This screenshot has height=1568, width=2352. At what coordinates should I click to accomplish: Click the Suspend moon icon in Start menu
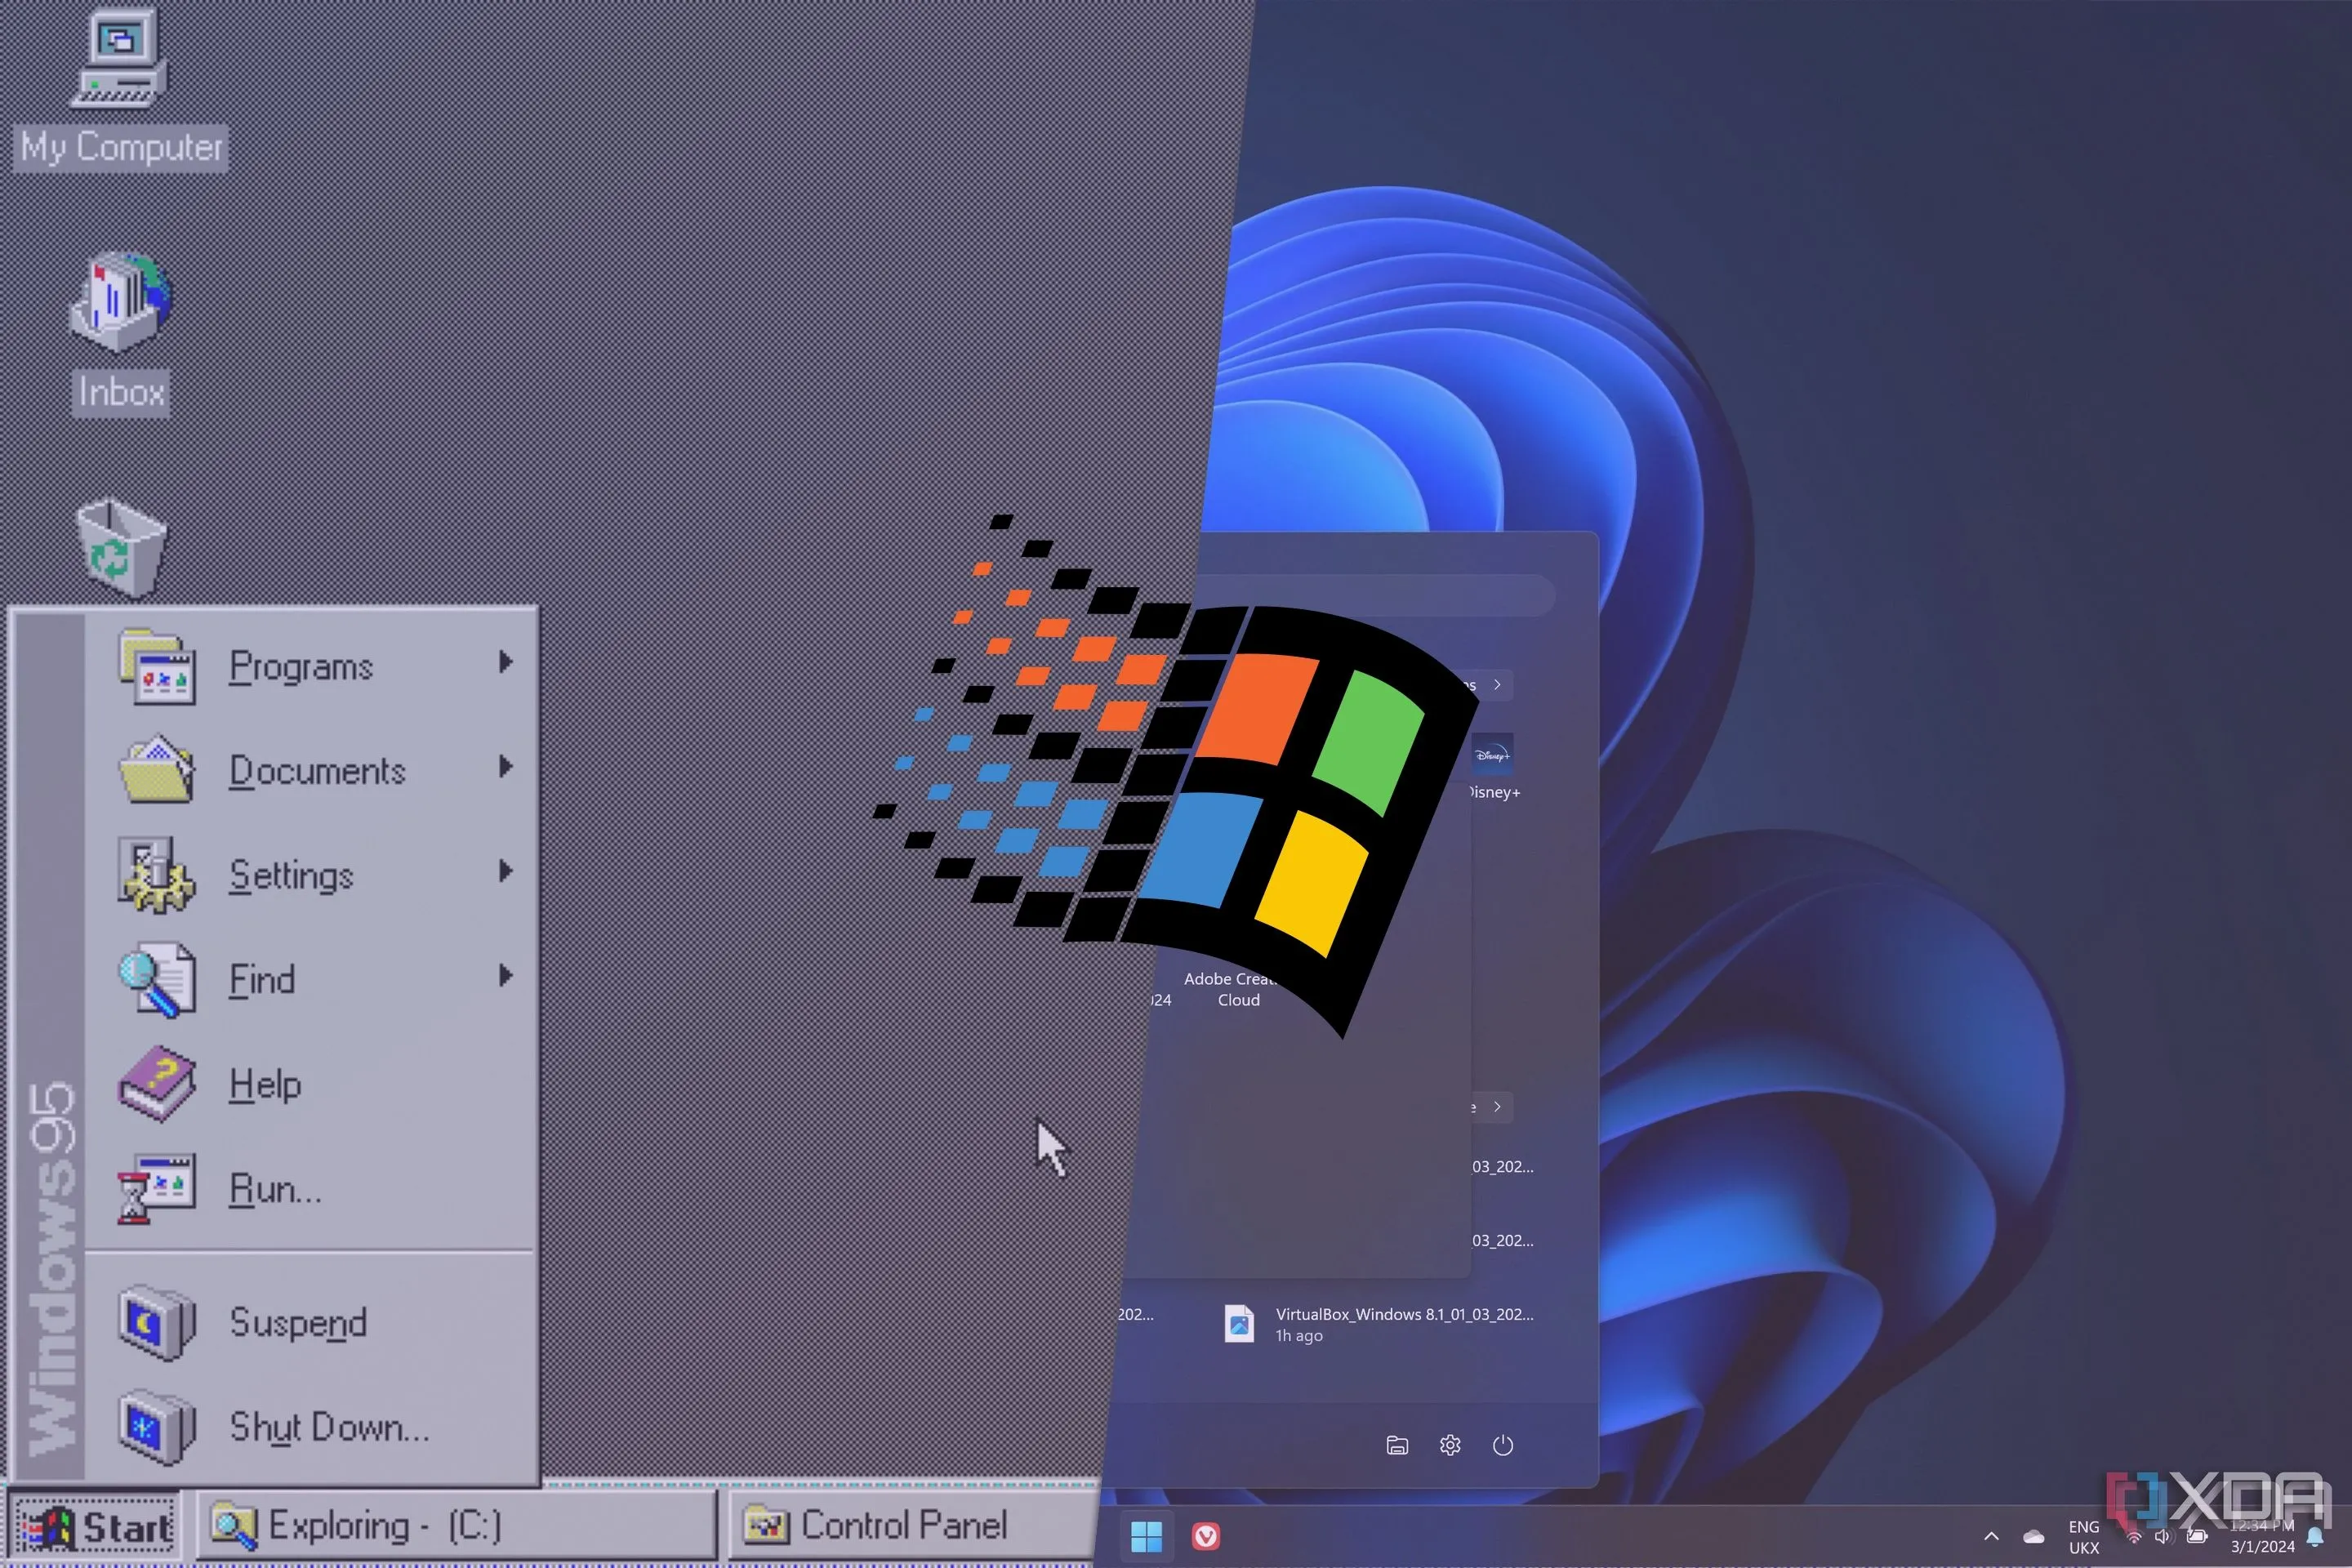tap(156, 1322)
